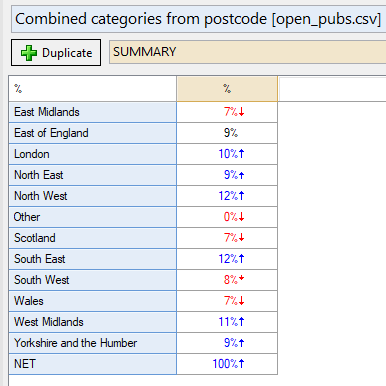Select the East of England row label
The height and width of the screenshot is (386, 386).
pos(93,133)
